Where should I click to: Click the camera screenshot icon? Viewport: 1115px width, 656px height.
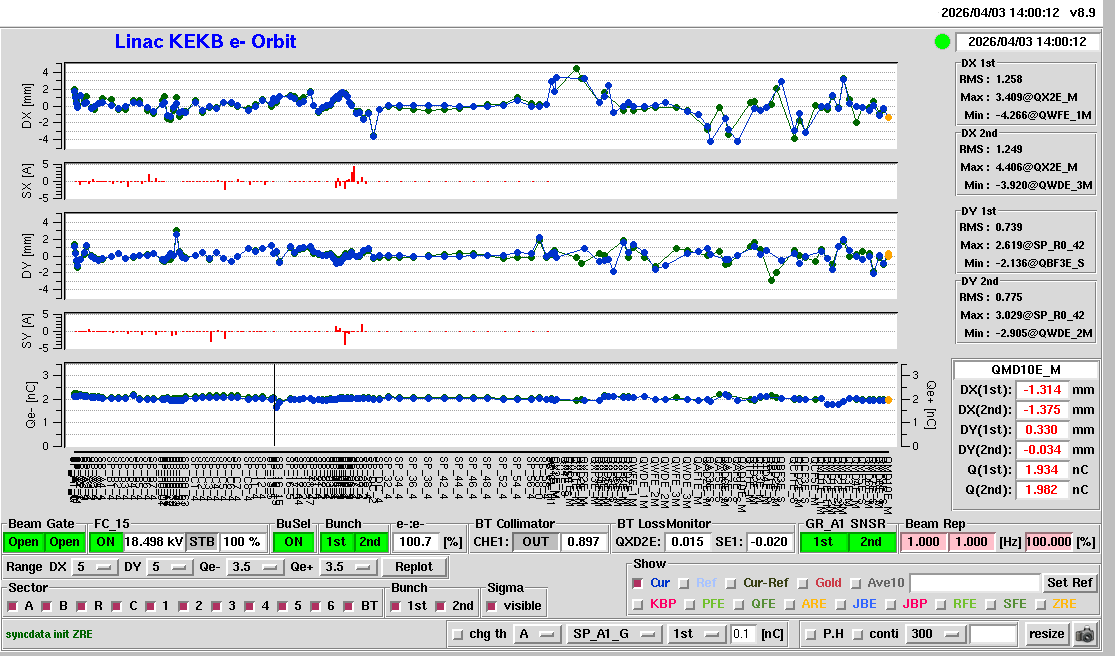[x=1084, y=634]
